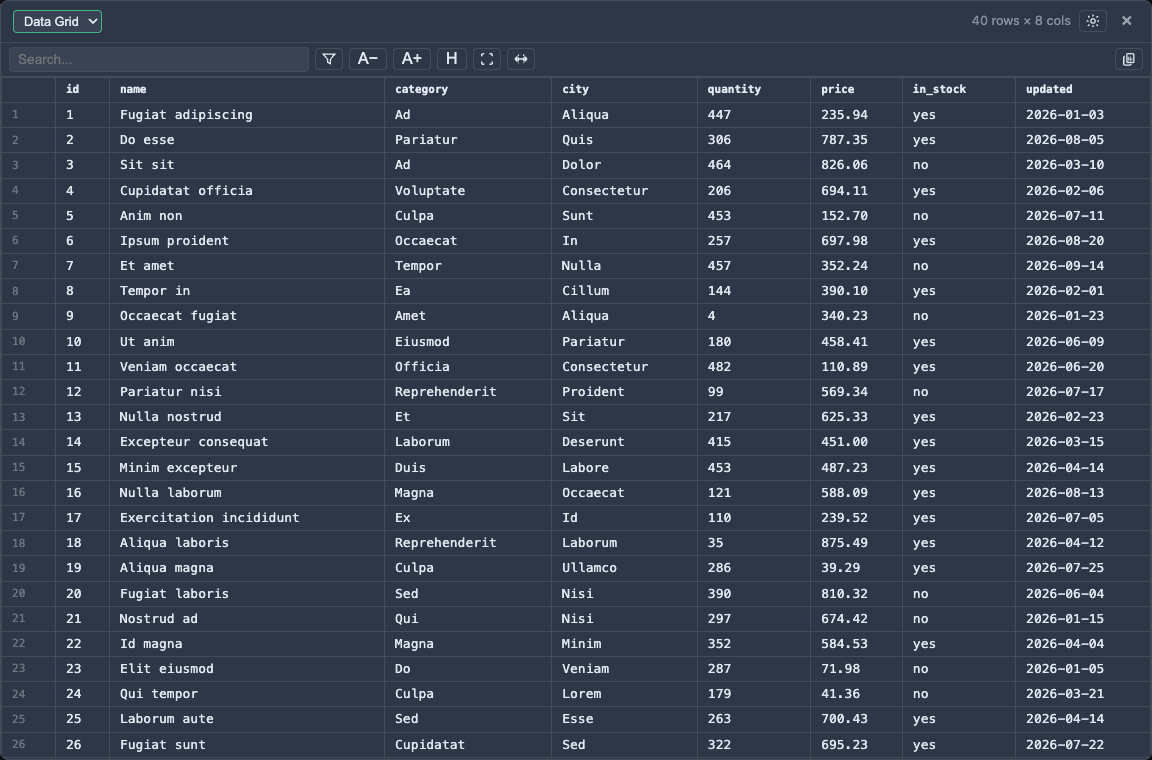
Task: Open the filter funnel icon
Action: click(x=328, y=59)
